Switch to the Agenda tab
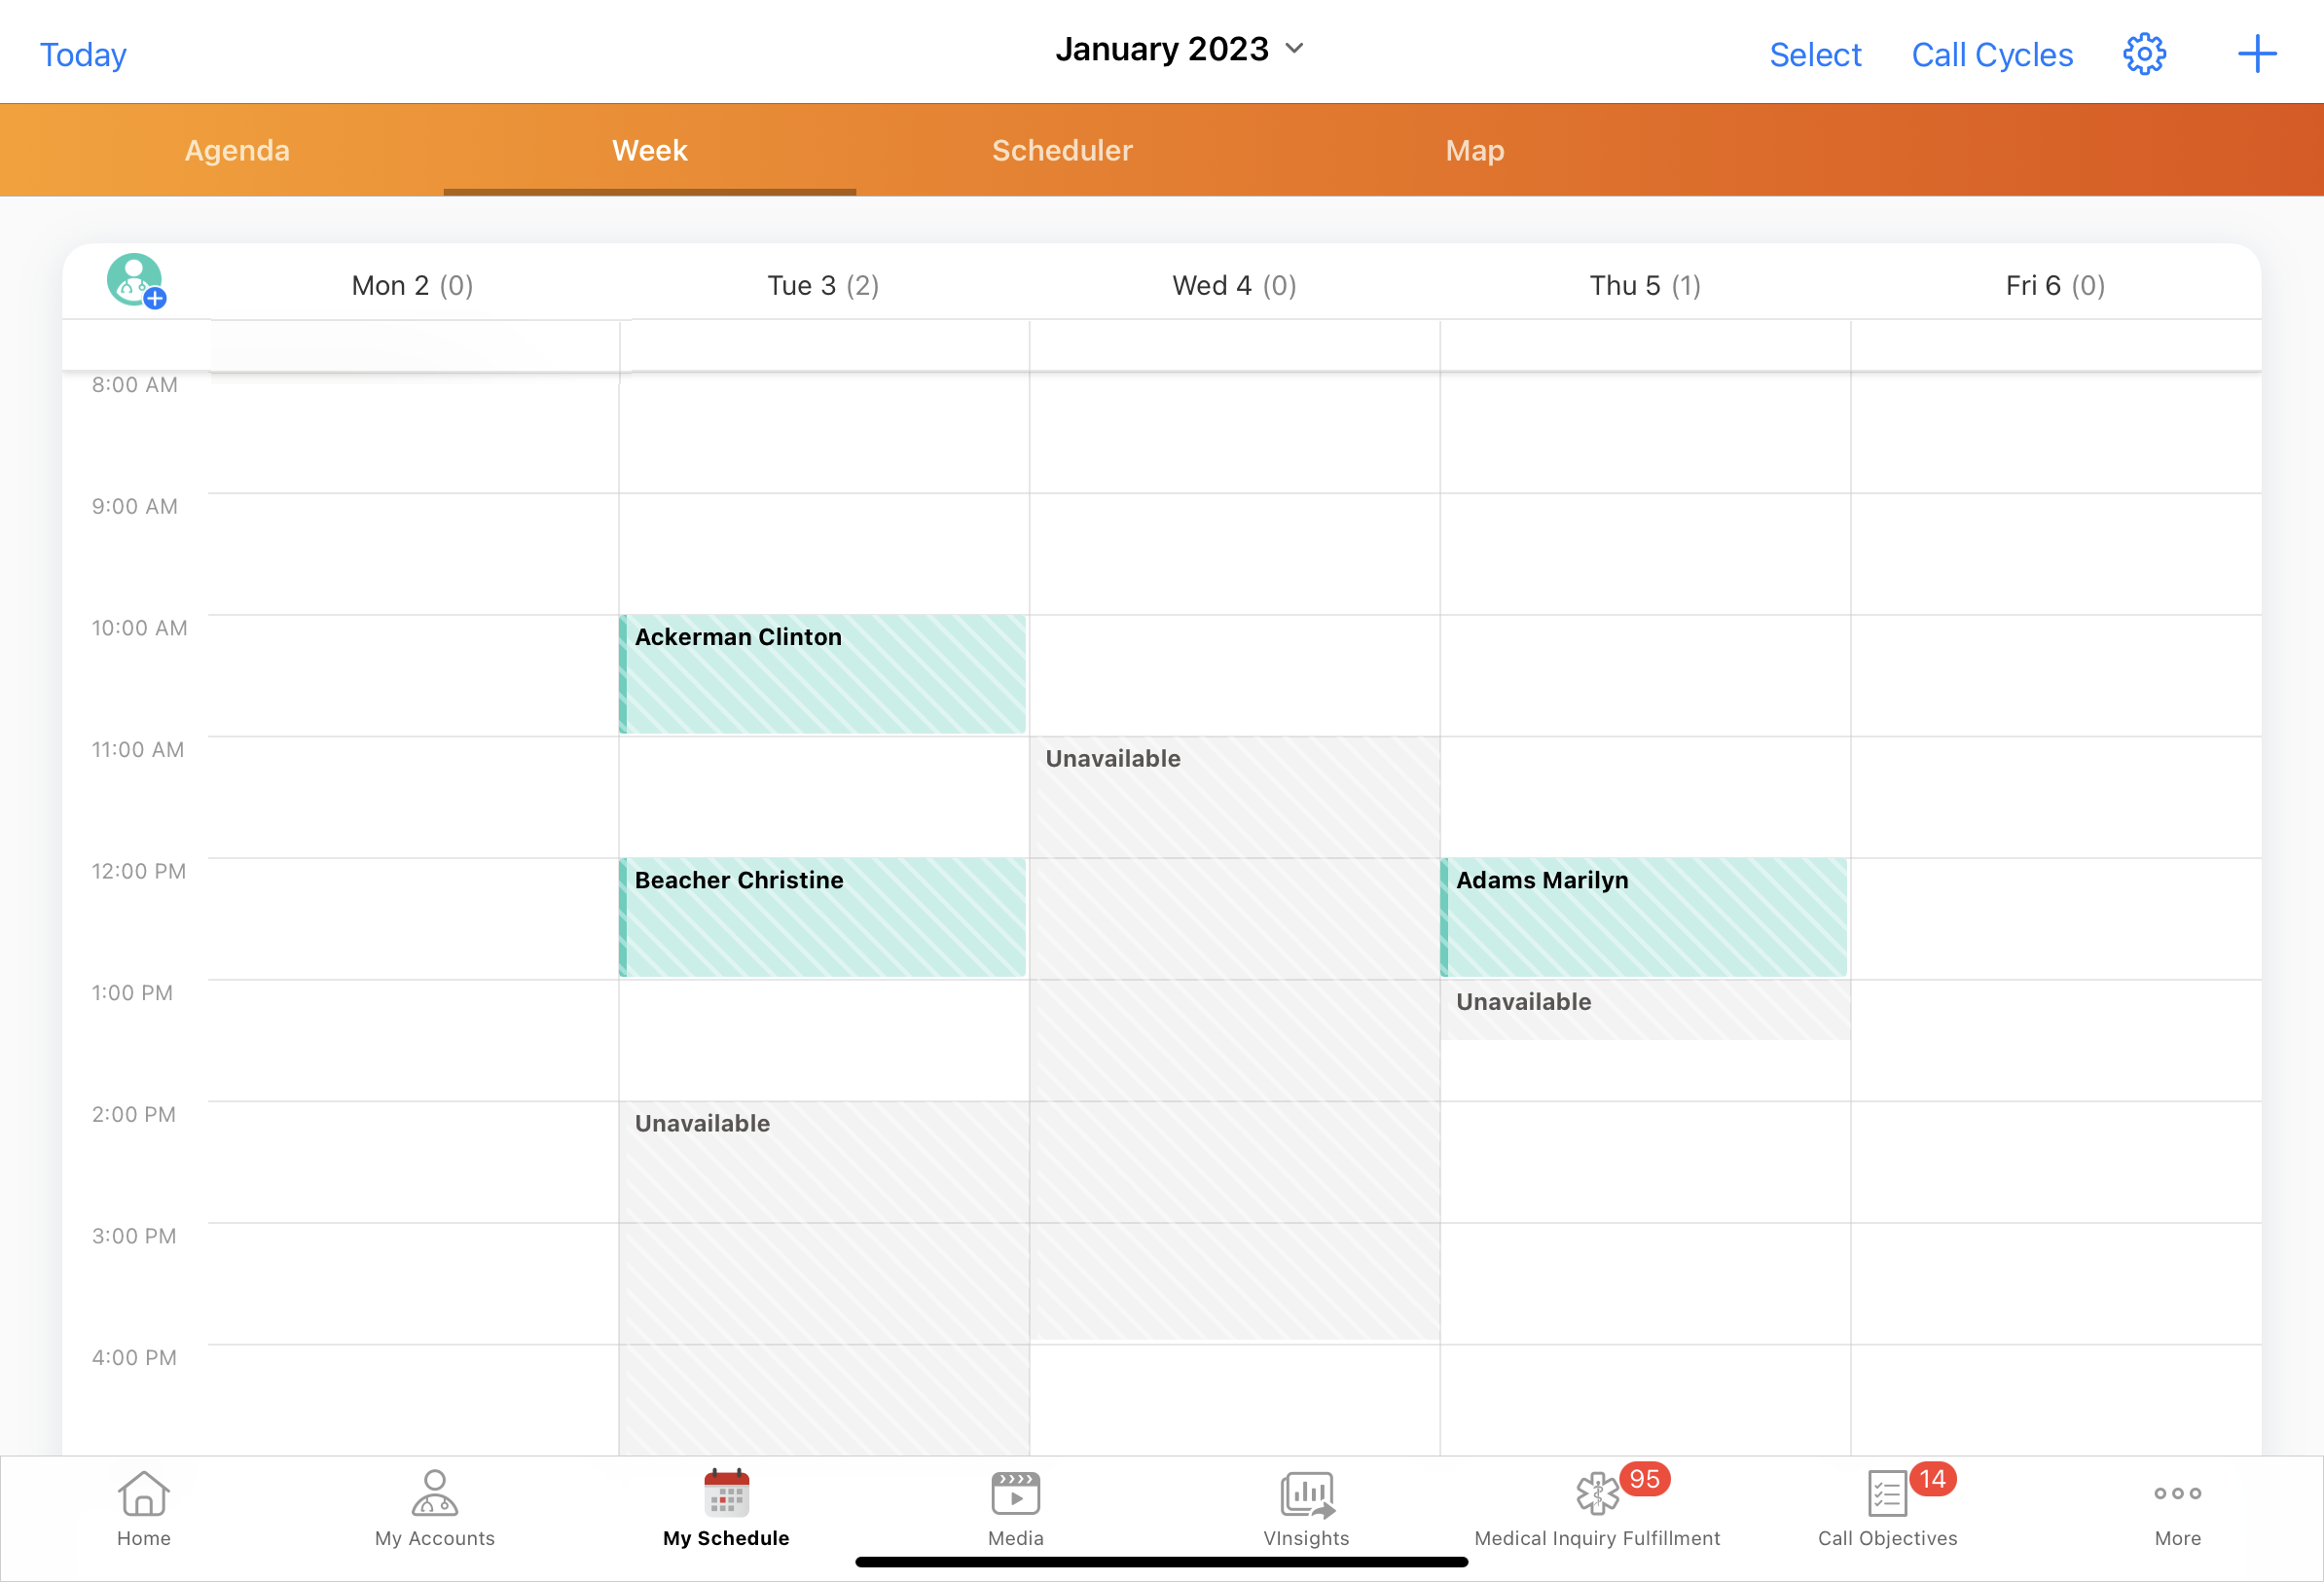The height and width of the screenshot is (1582, 2324). pyautogui.click(x=237, y=150)
